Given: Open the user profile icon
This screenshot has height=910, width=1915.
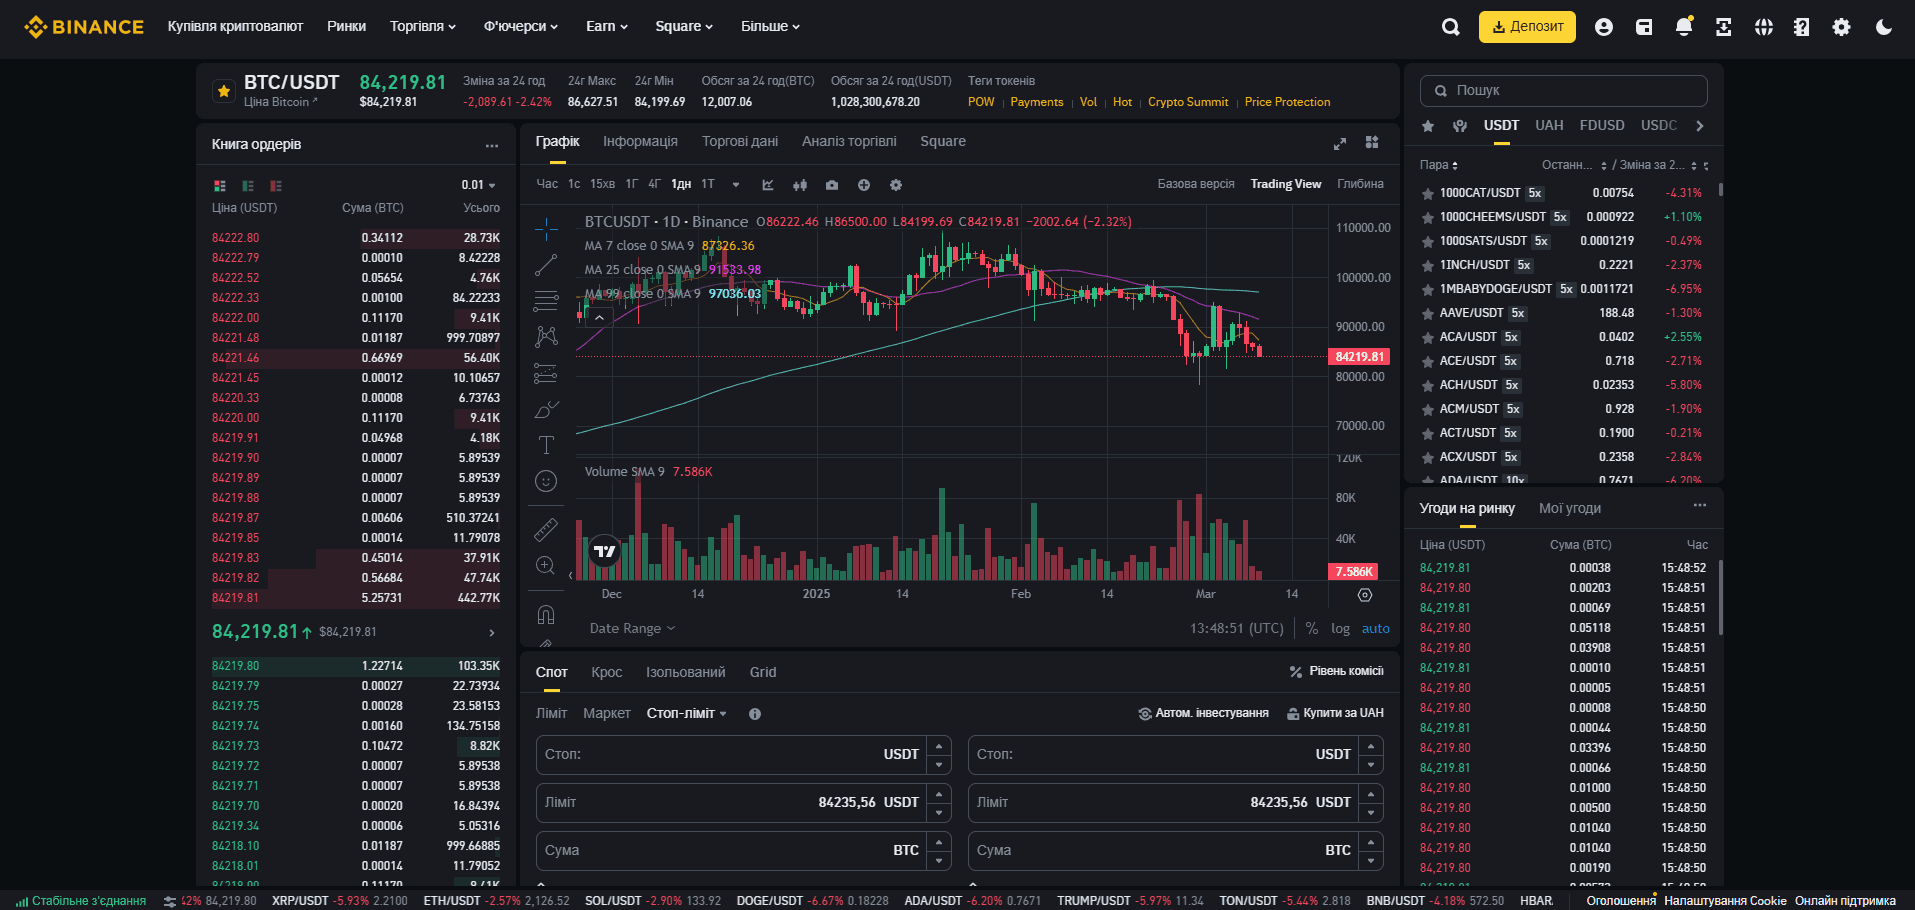Looking at the screenshot, I should click(1604, 27).
